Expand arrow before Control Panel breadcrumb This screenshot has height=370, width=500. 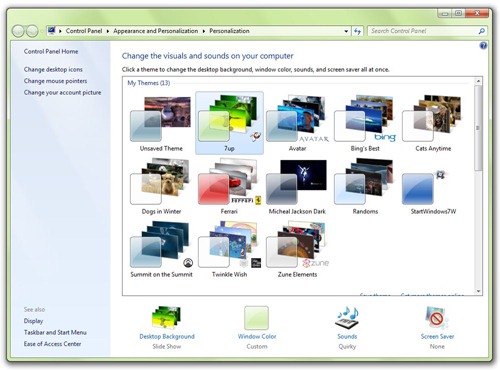[x=60, y=31]
